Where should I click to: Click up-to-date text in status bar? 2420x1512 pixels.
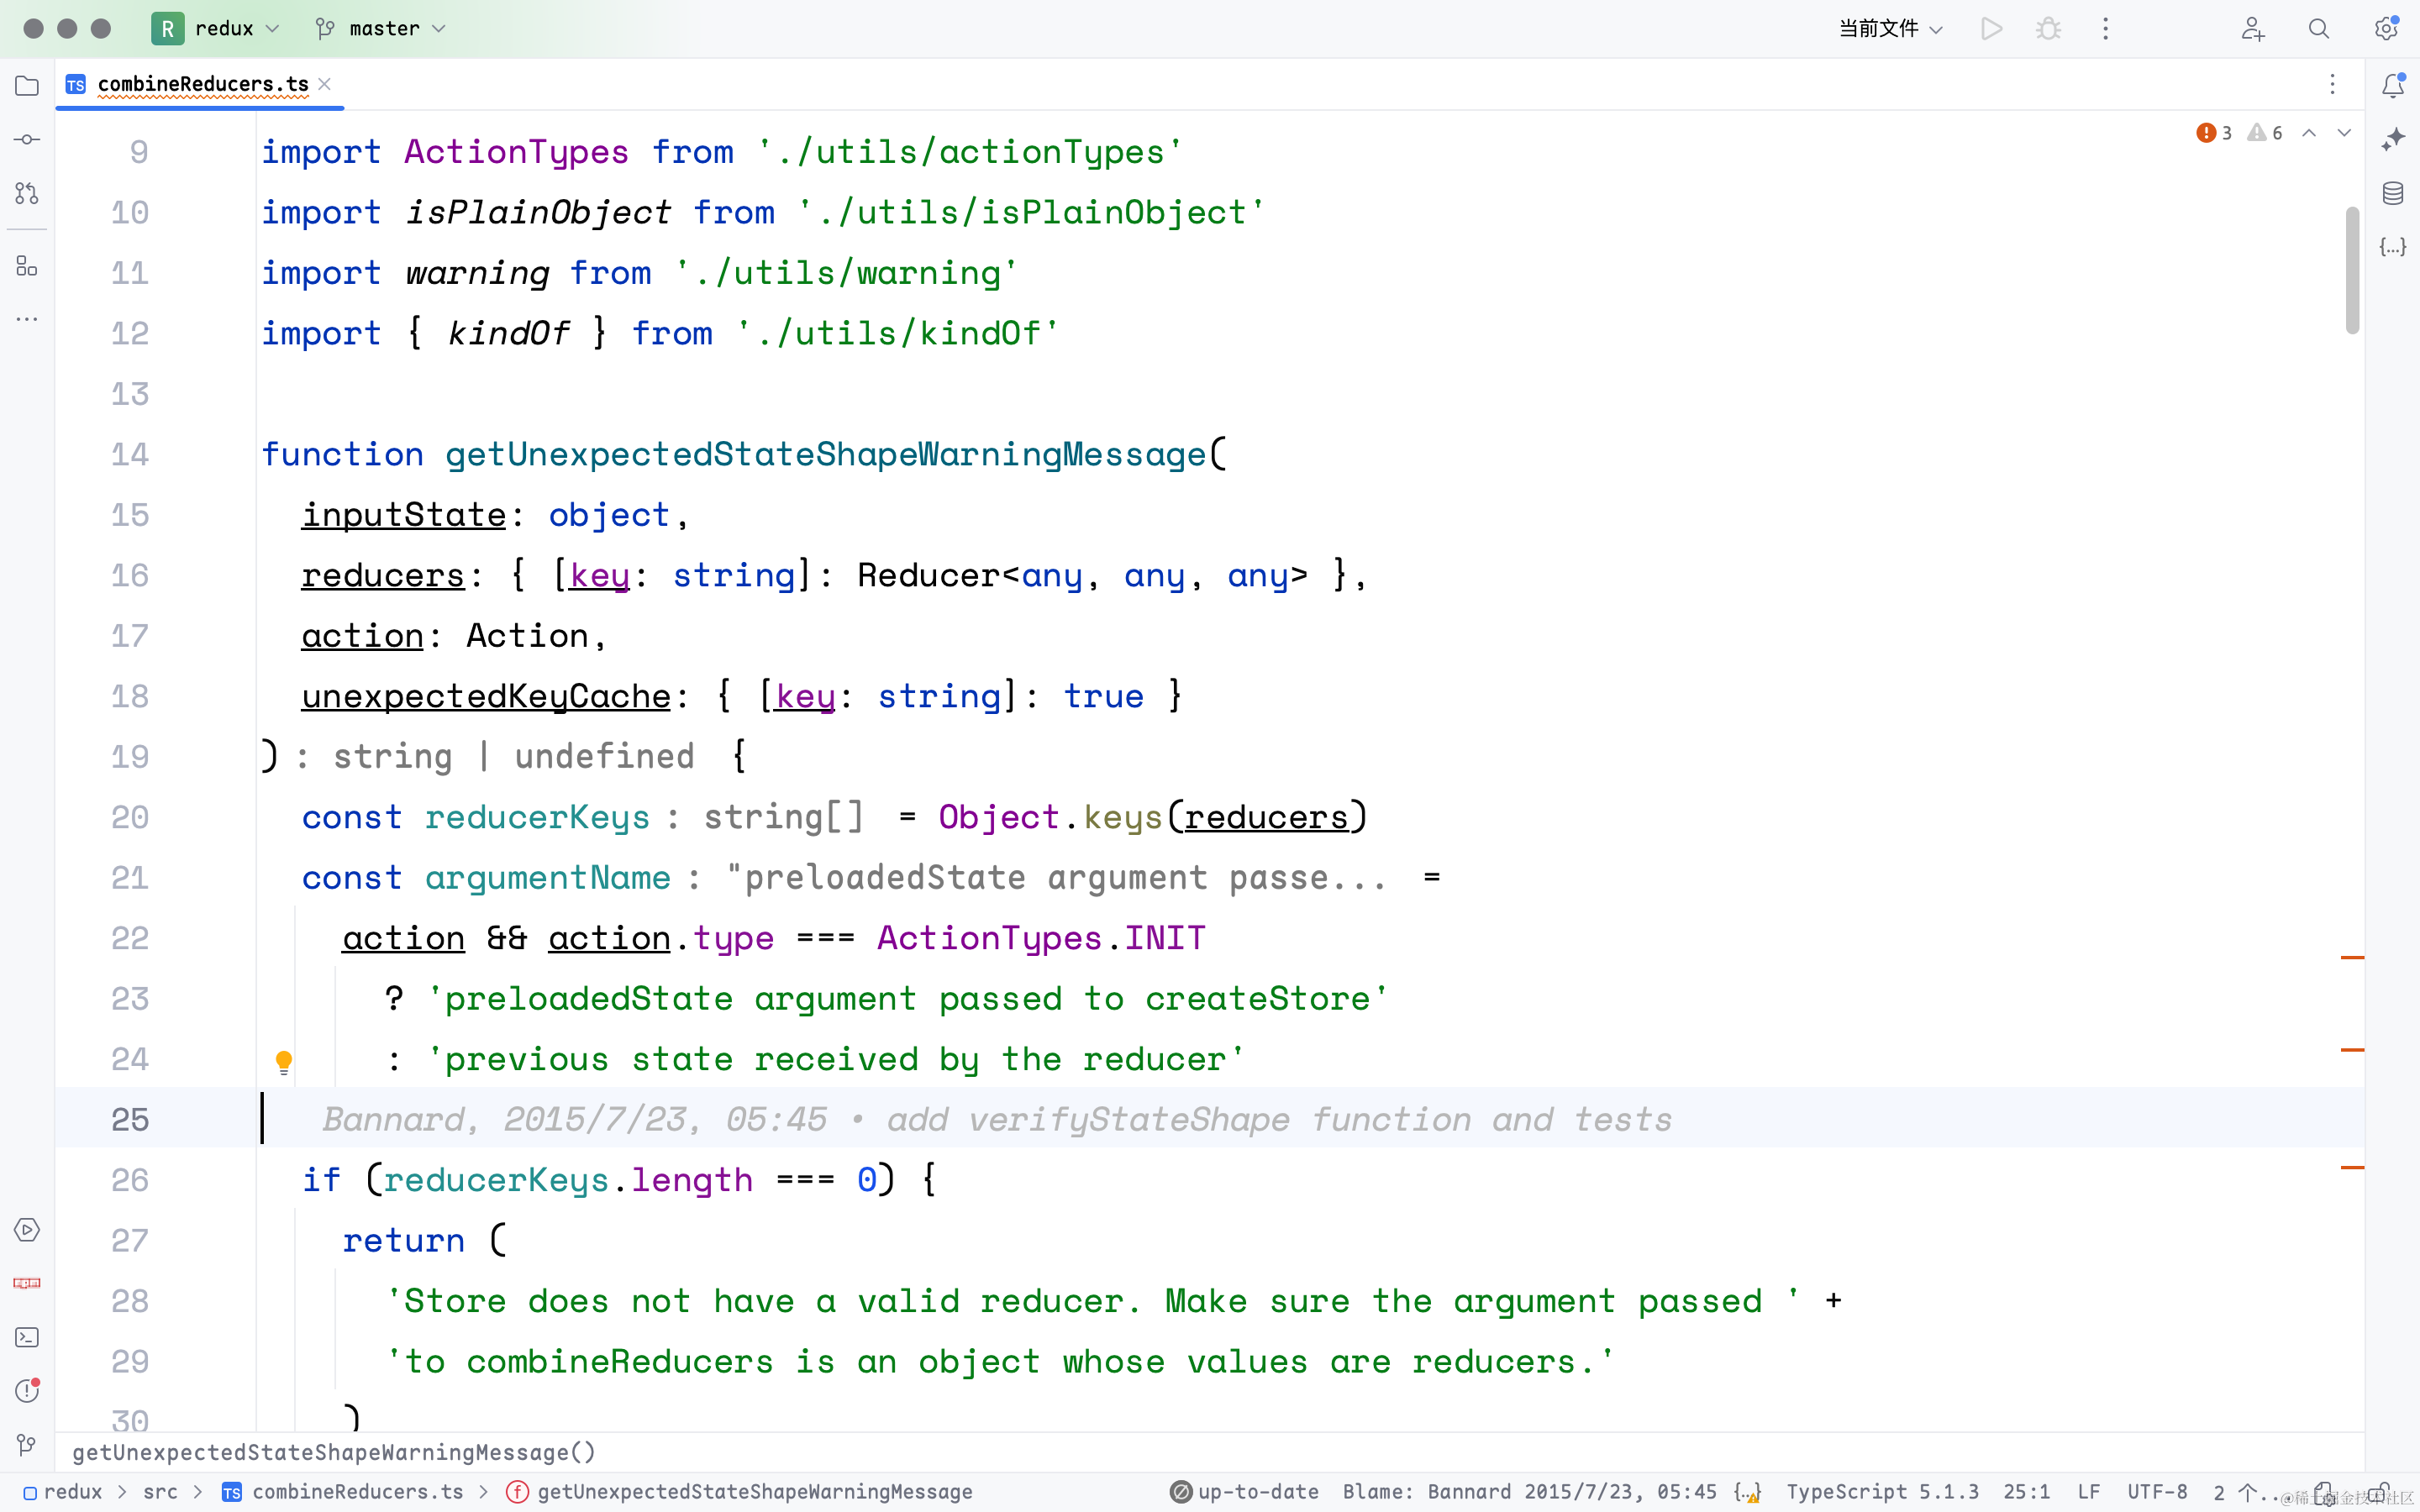1258,1492
